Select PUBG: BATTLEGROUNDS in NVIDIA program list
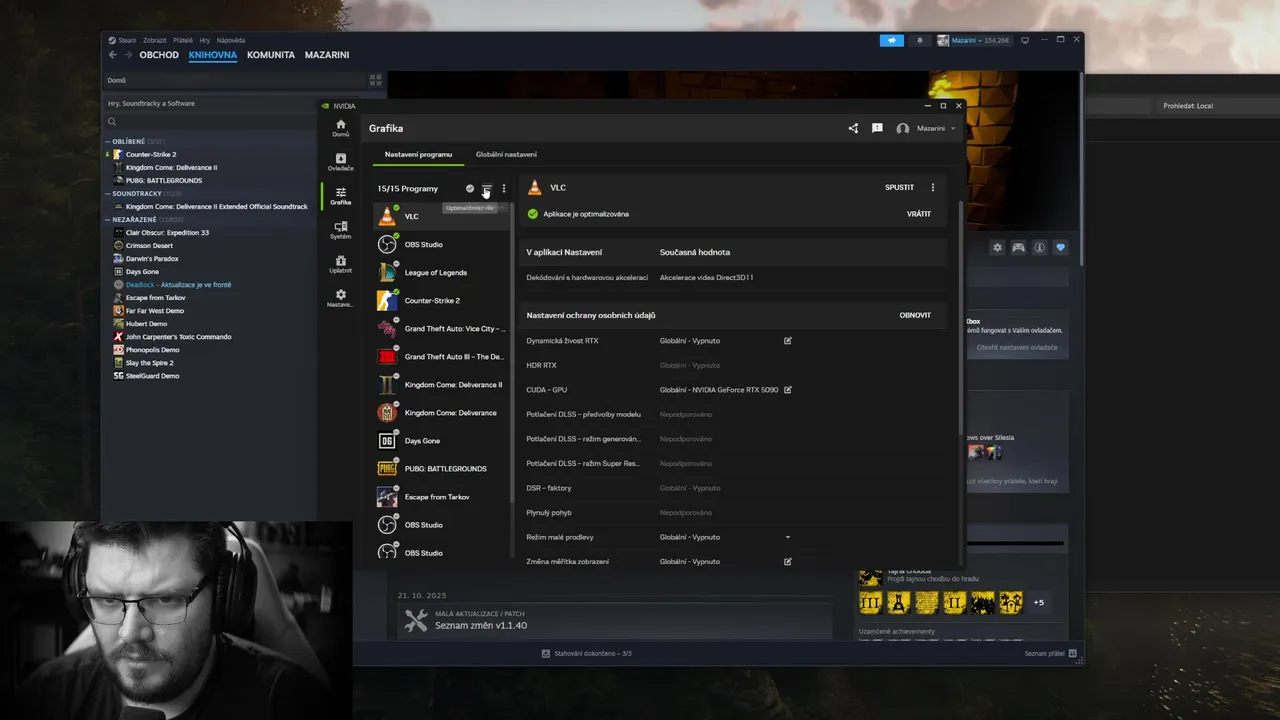Viewport: 1280px width, 720px height. tap(442, 468)
